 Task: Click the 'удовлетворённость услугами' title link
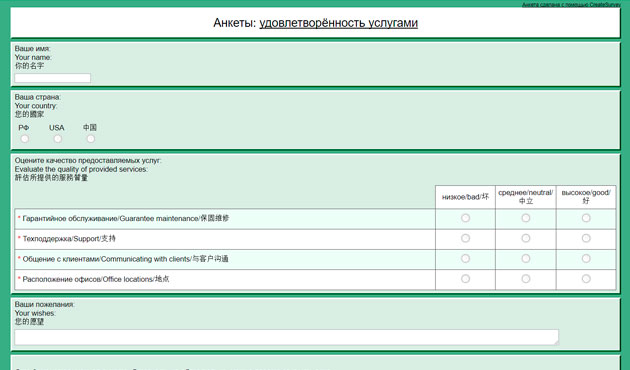point(338,23)
